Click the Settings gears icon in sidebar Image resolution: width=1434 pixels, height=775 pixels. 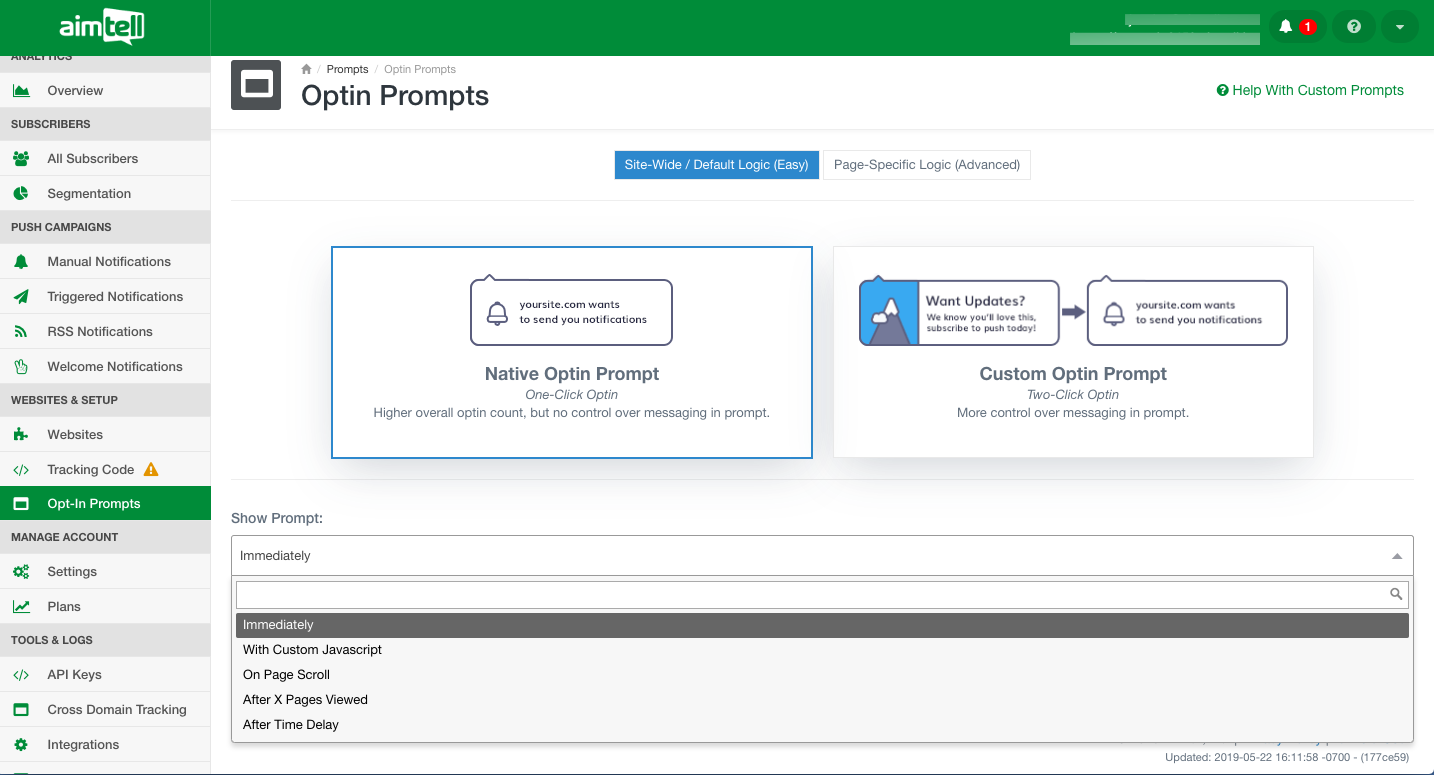click(21, 571)
